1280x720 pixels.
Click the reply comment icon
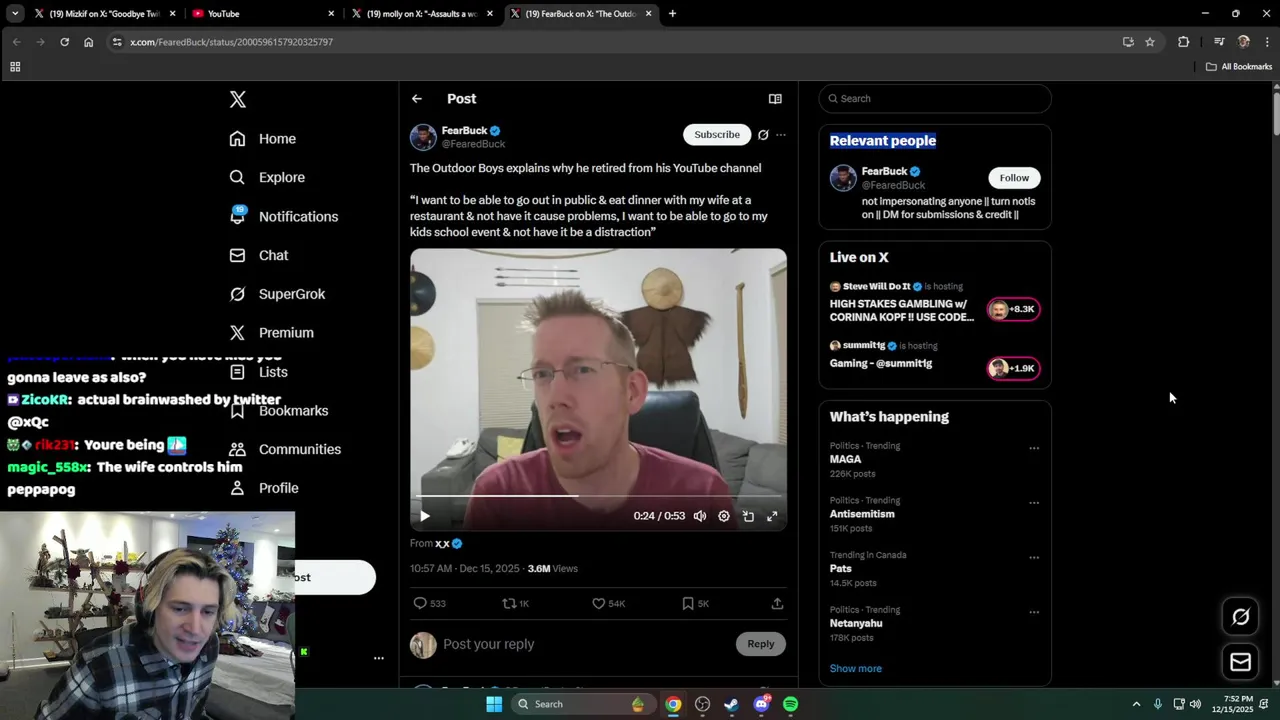tap(420, 603)
